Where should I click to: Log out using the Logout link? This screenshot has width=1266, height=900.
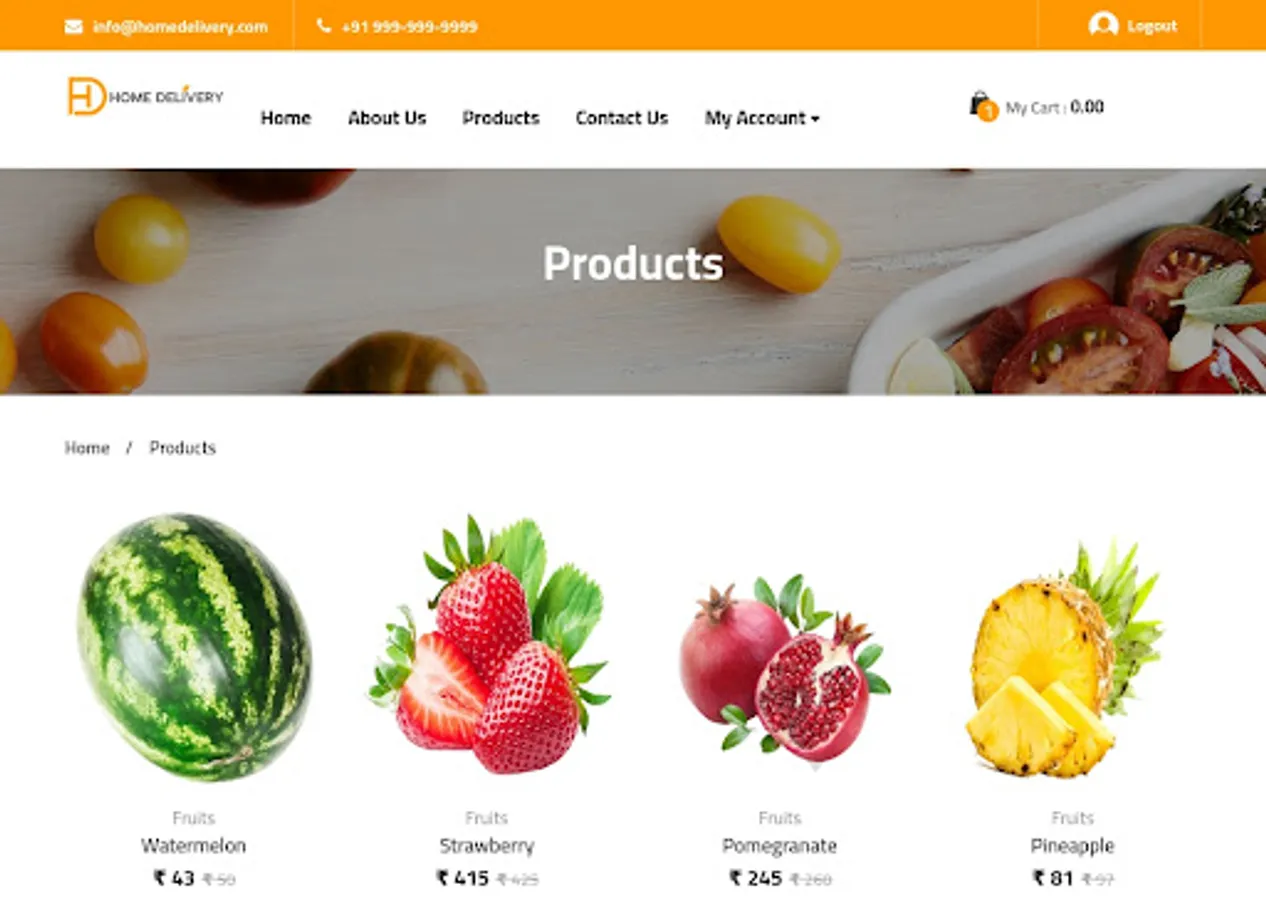[x=1152, y=26]
